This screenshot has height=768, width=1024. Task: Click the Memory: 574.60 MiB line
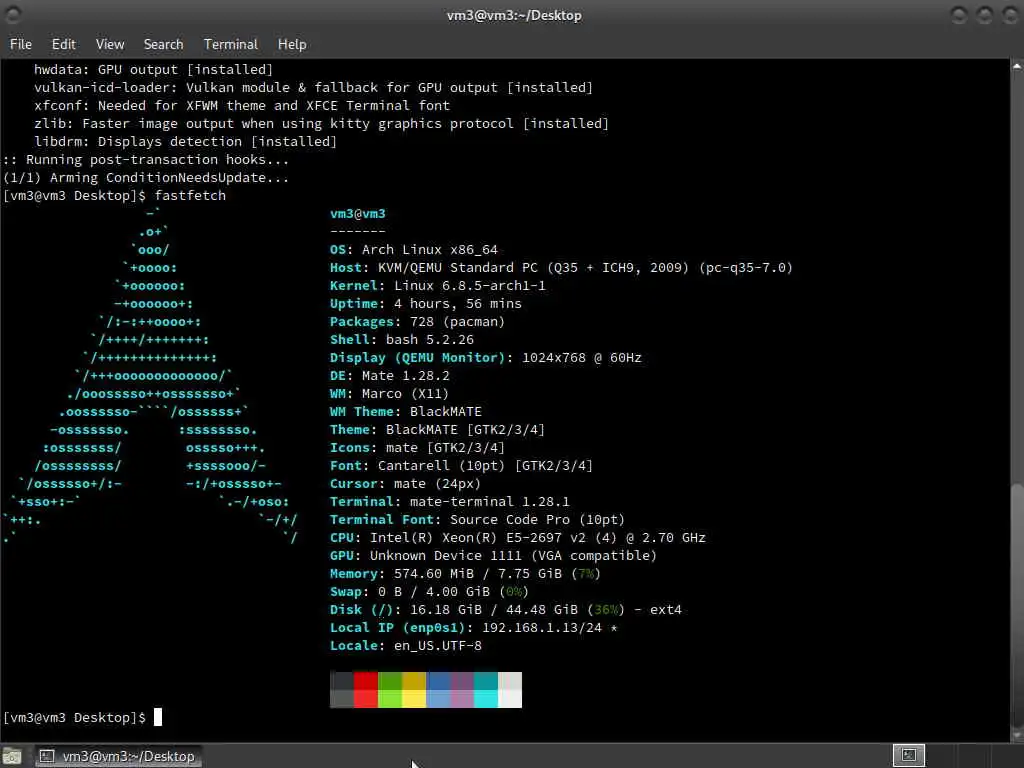click(466, 574)
